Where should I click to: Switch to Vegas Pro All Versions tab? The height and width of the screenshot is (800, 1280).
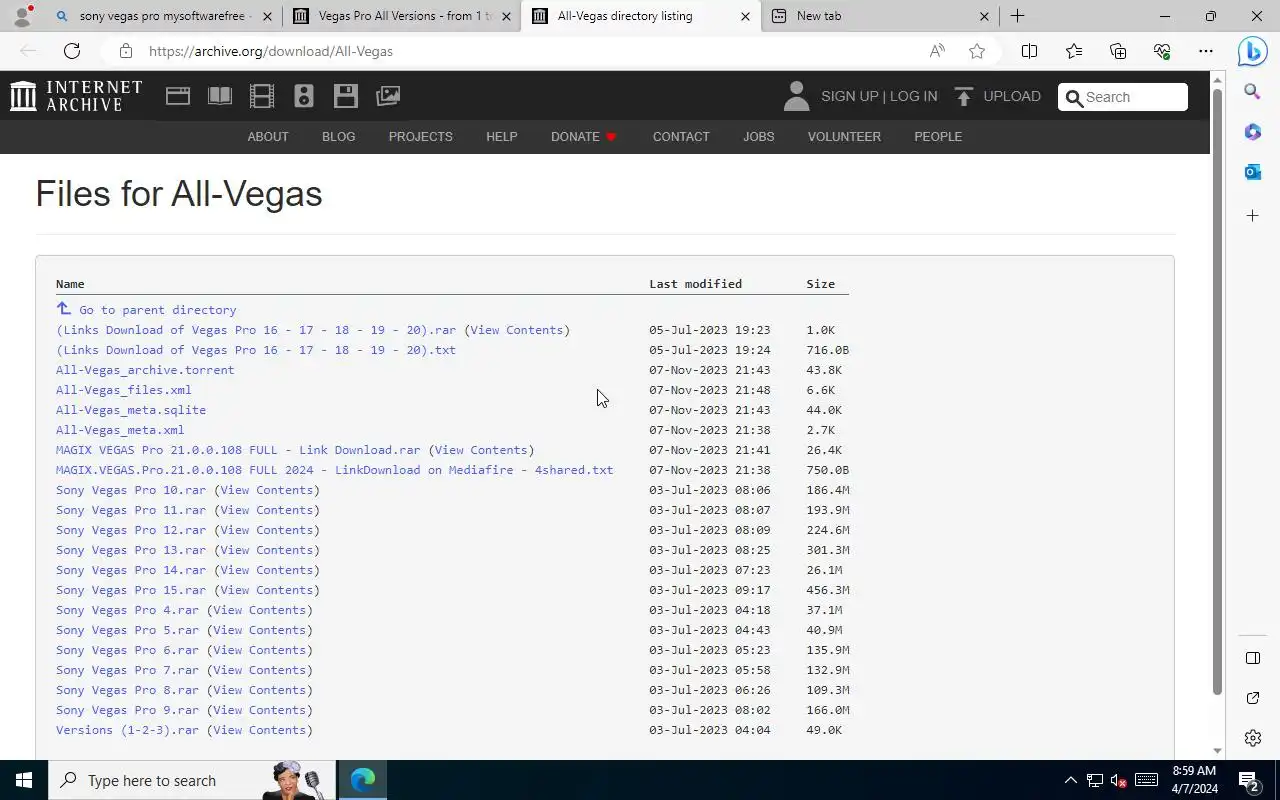[404, 16]
